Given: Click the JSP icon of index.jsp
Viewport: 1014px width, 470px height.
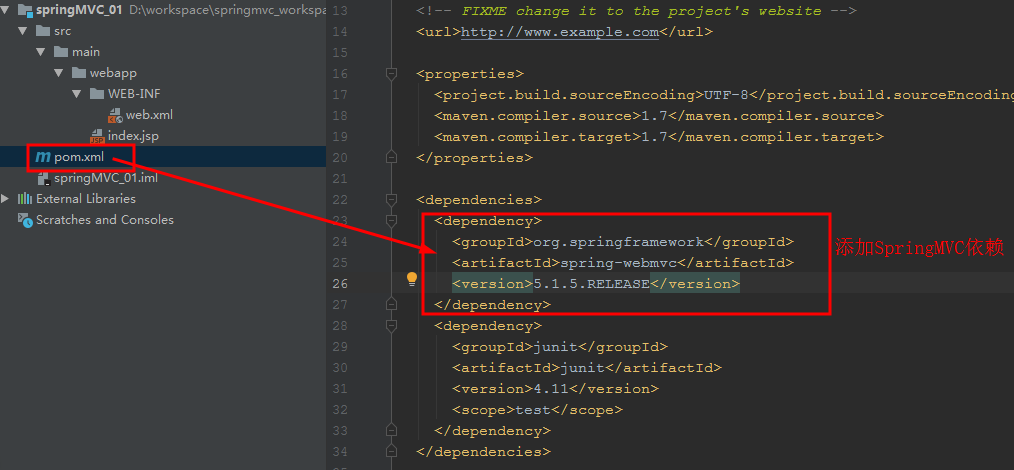Looking at the screenshot, I should click(x=97, y=136).
